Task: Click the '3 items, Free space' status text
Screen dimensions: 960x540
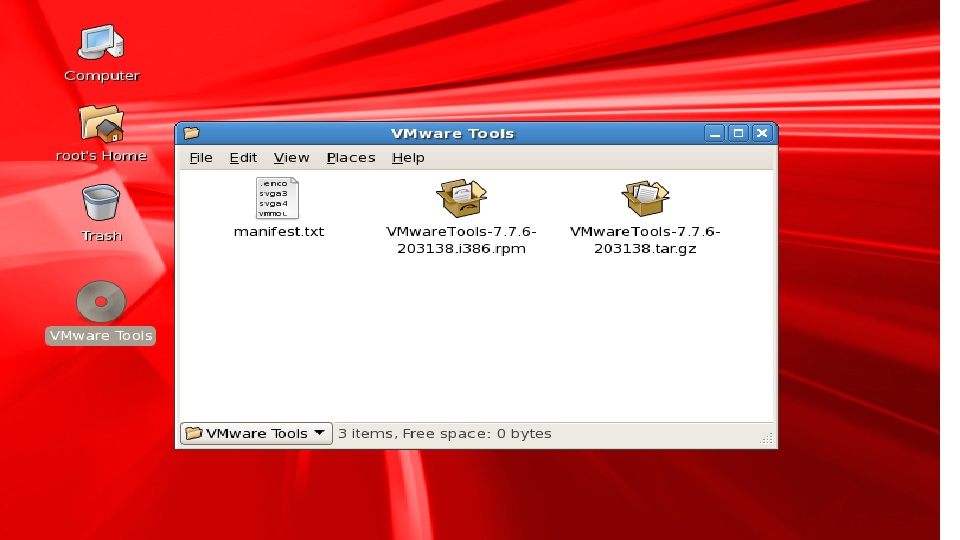Action: [445, 433]
